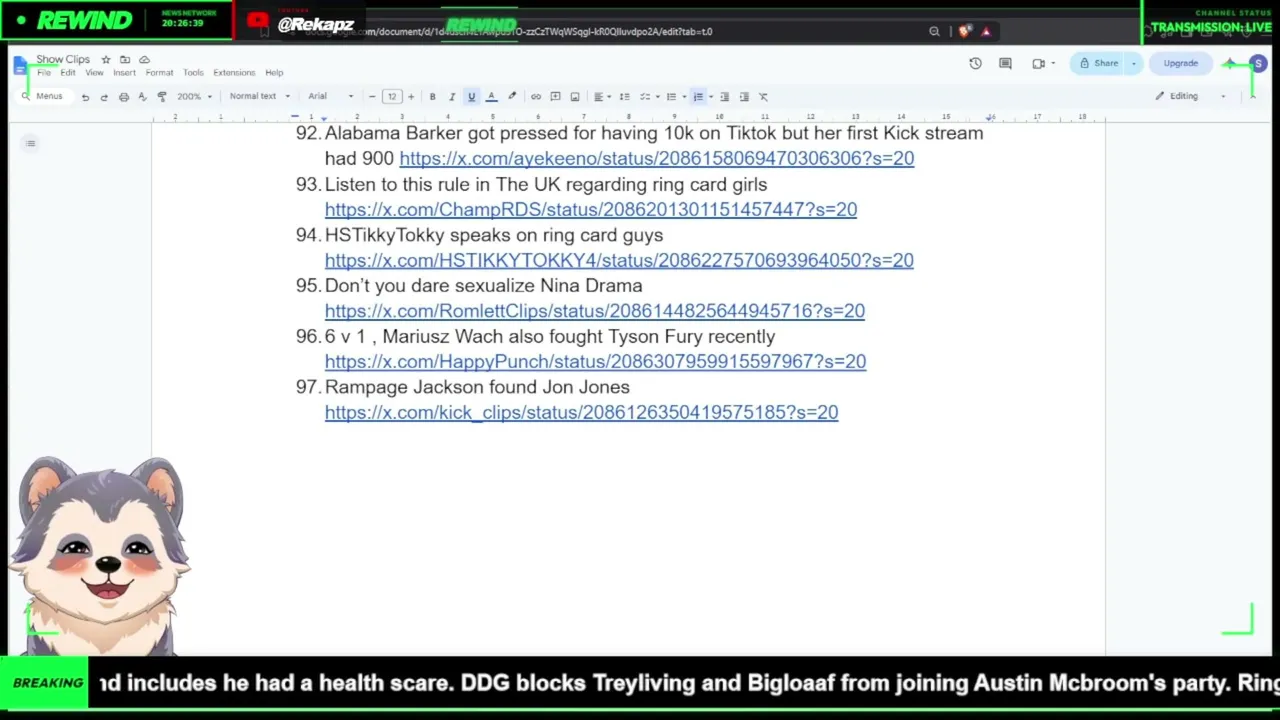Collapse the toolbar menus
Screen dimensions: 1280x720
pos(1252,97)
